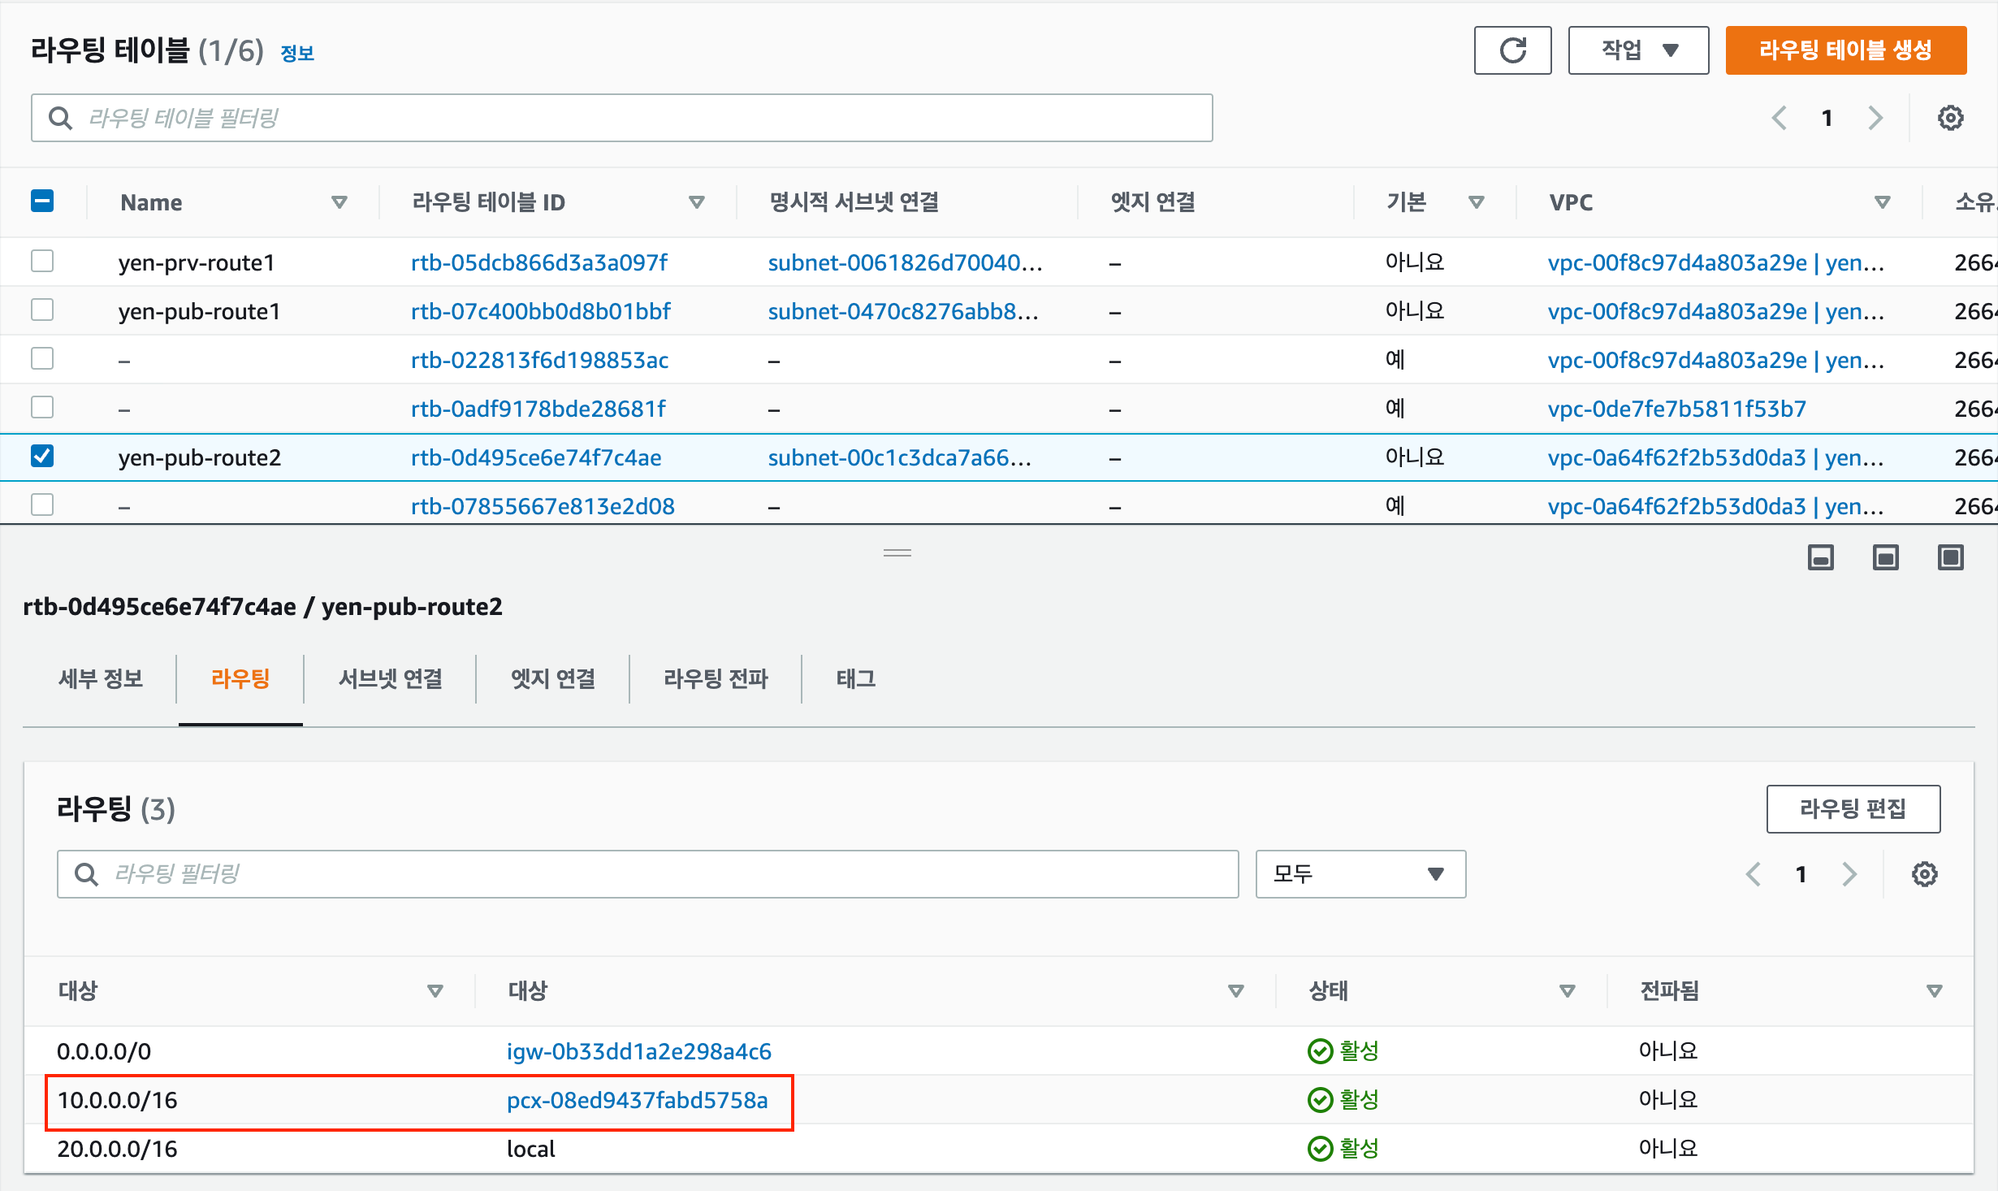
Task: Go to next routes page arrow
Action: 1849,874
